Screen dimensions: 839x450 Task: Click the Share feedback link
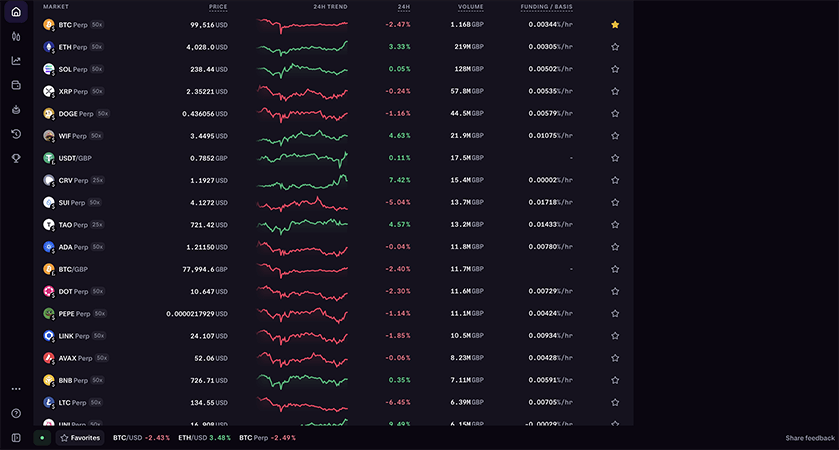(809, 438)
